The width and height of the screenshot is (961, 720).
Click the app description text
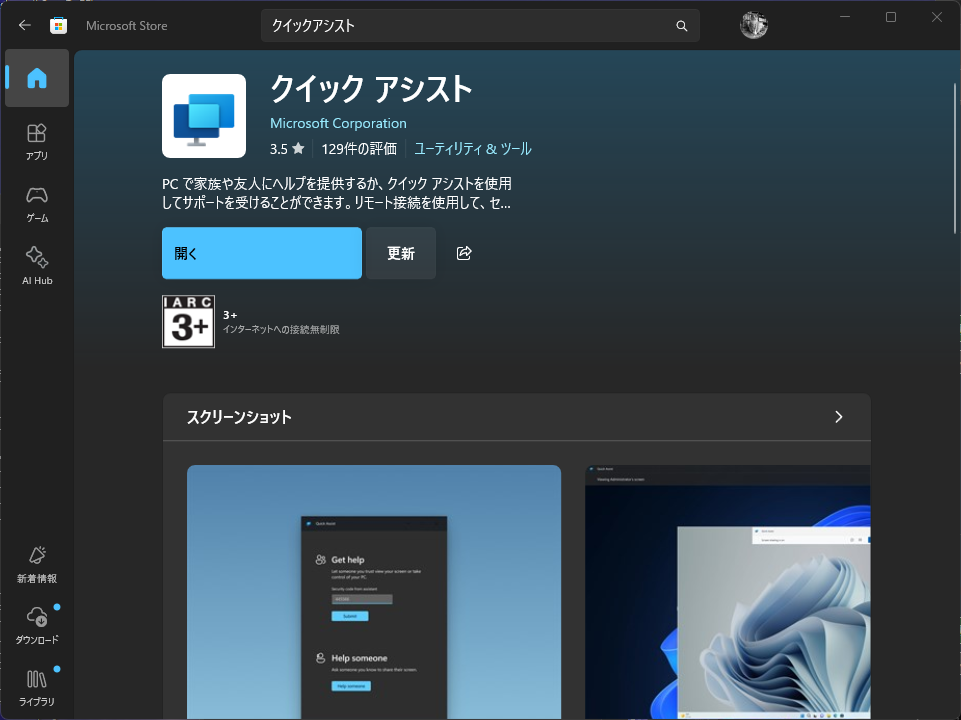click(x=336, y=193)
